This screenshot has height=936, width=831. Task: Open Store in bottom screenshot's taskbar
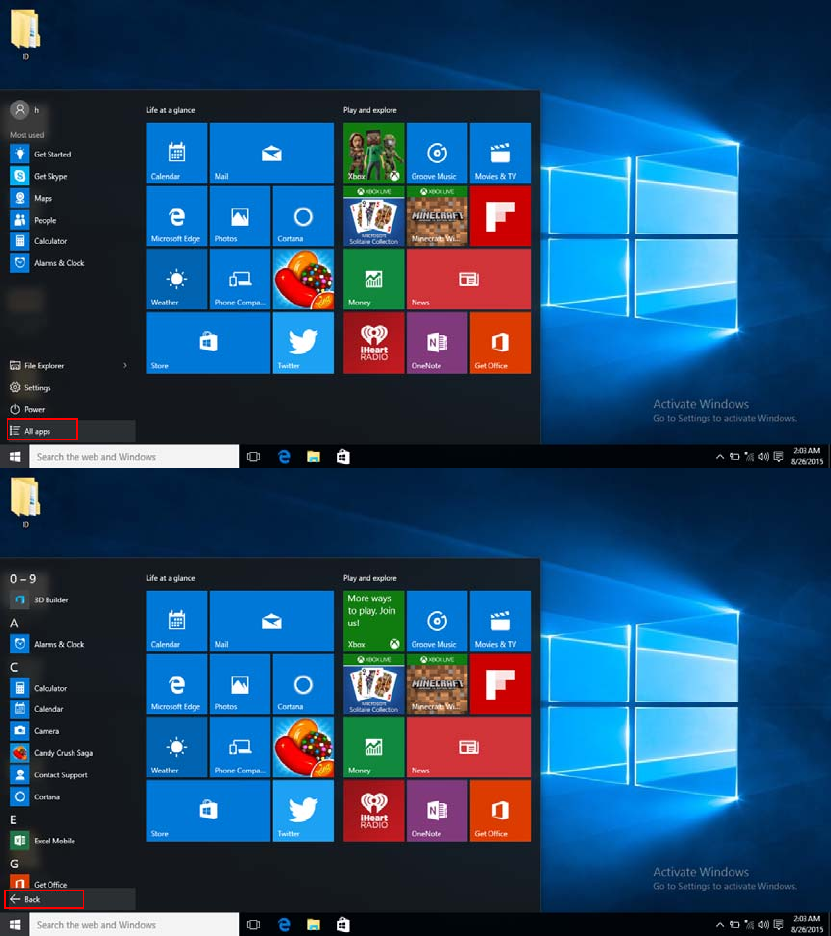coord(343,925)
